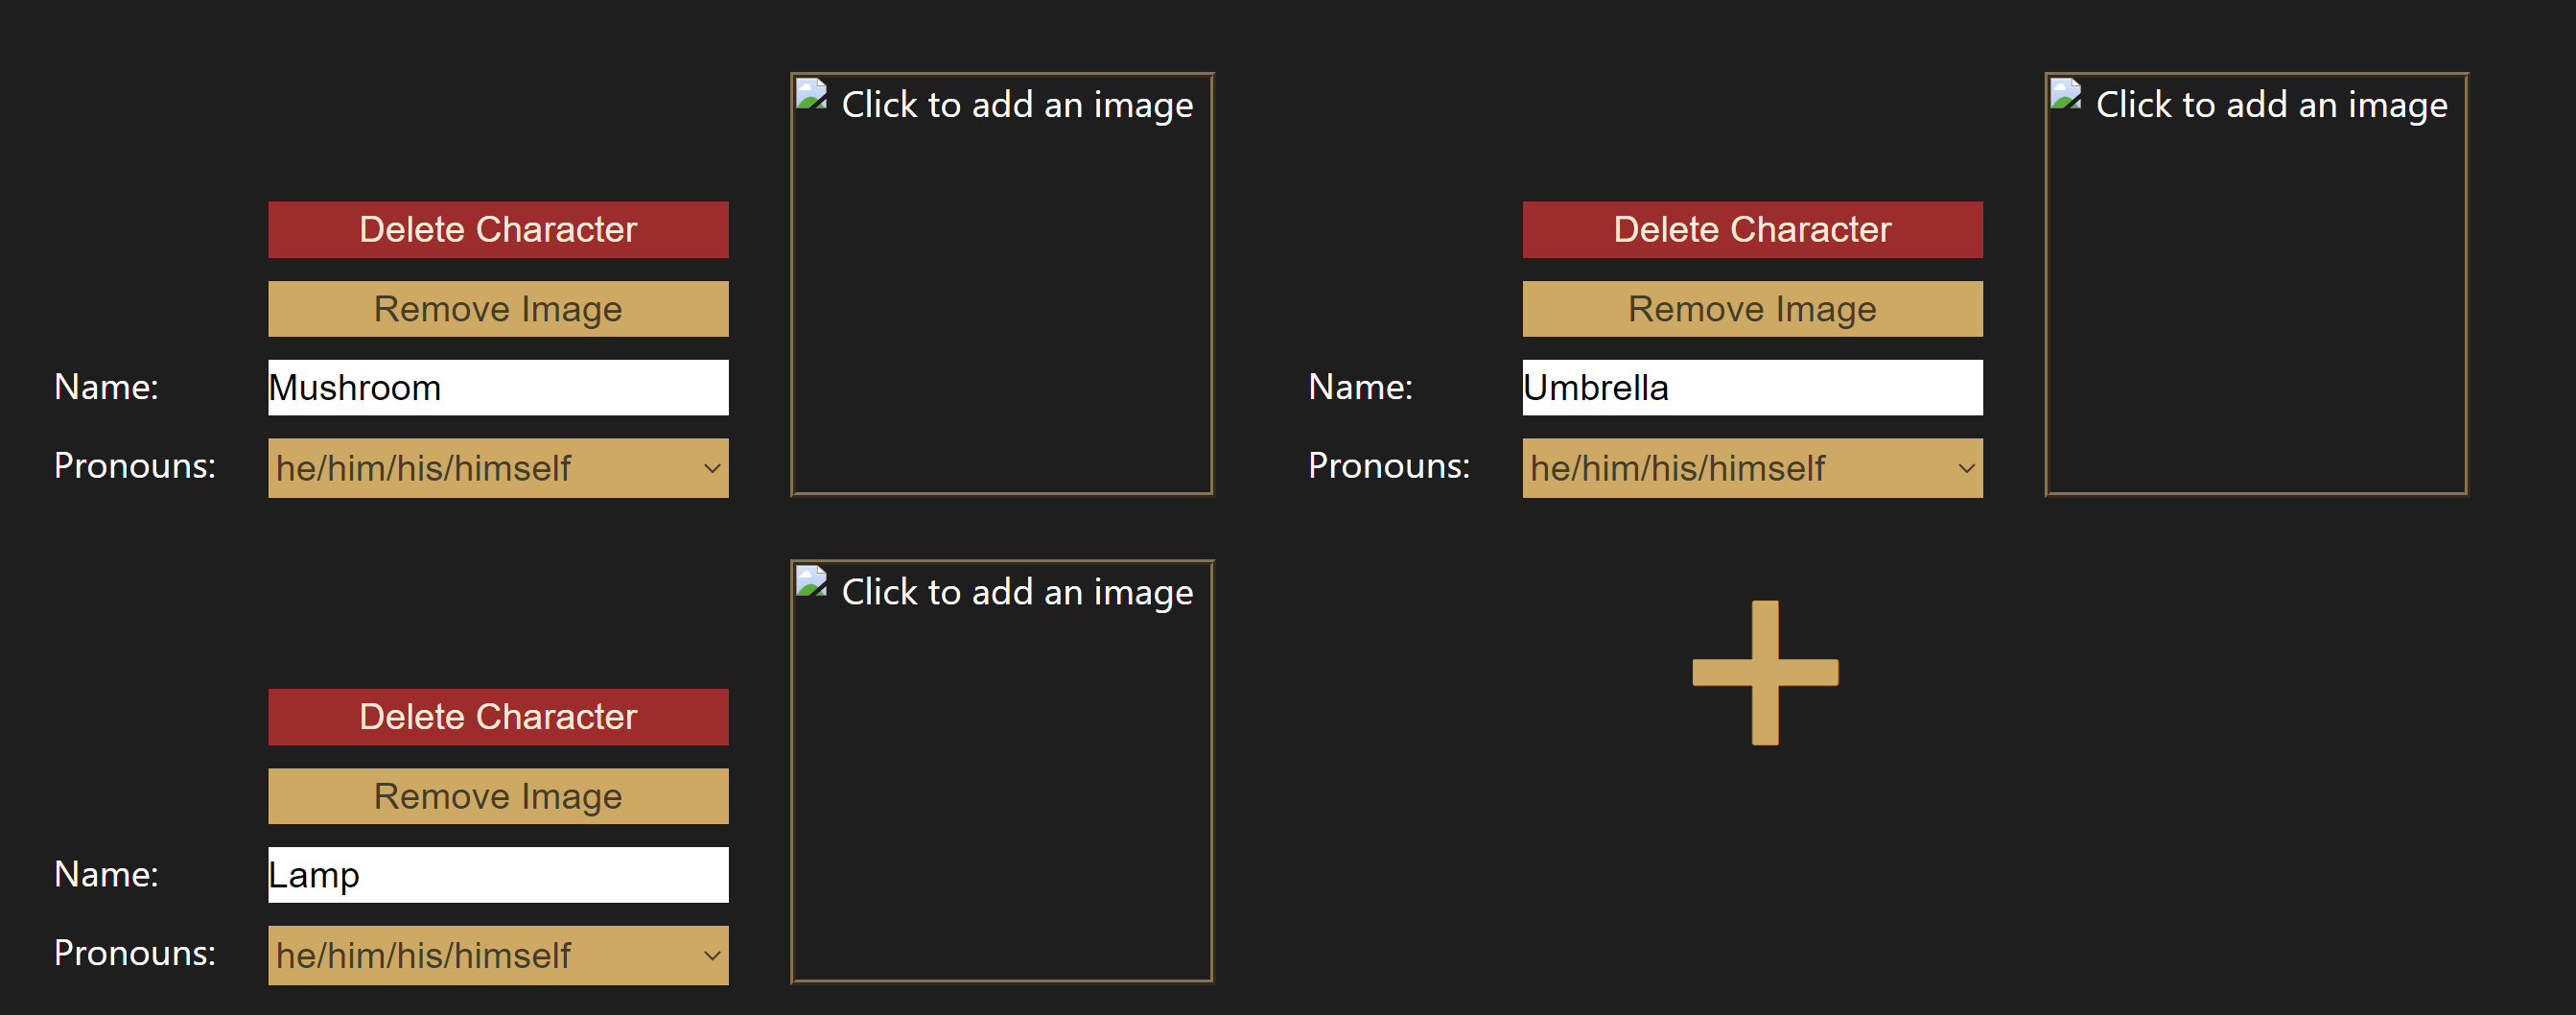Click the Lamp name input field
The height and width of the screenshot is (1015, 2576).
click(x=497, y=875)
